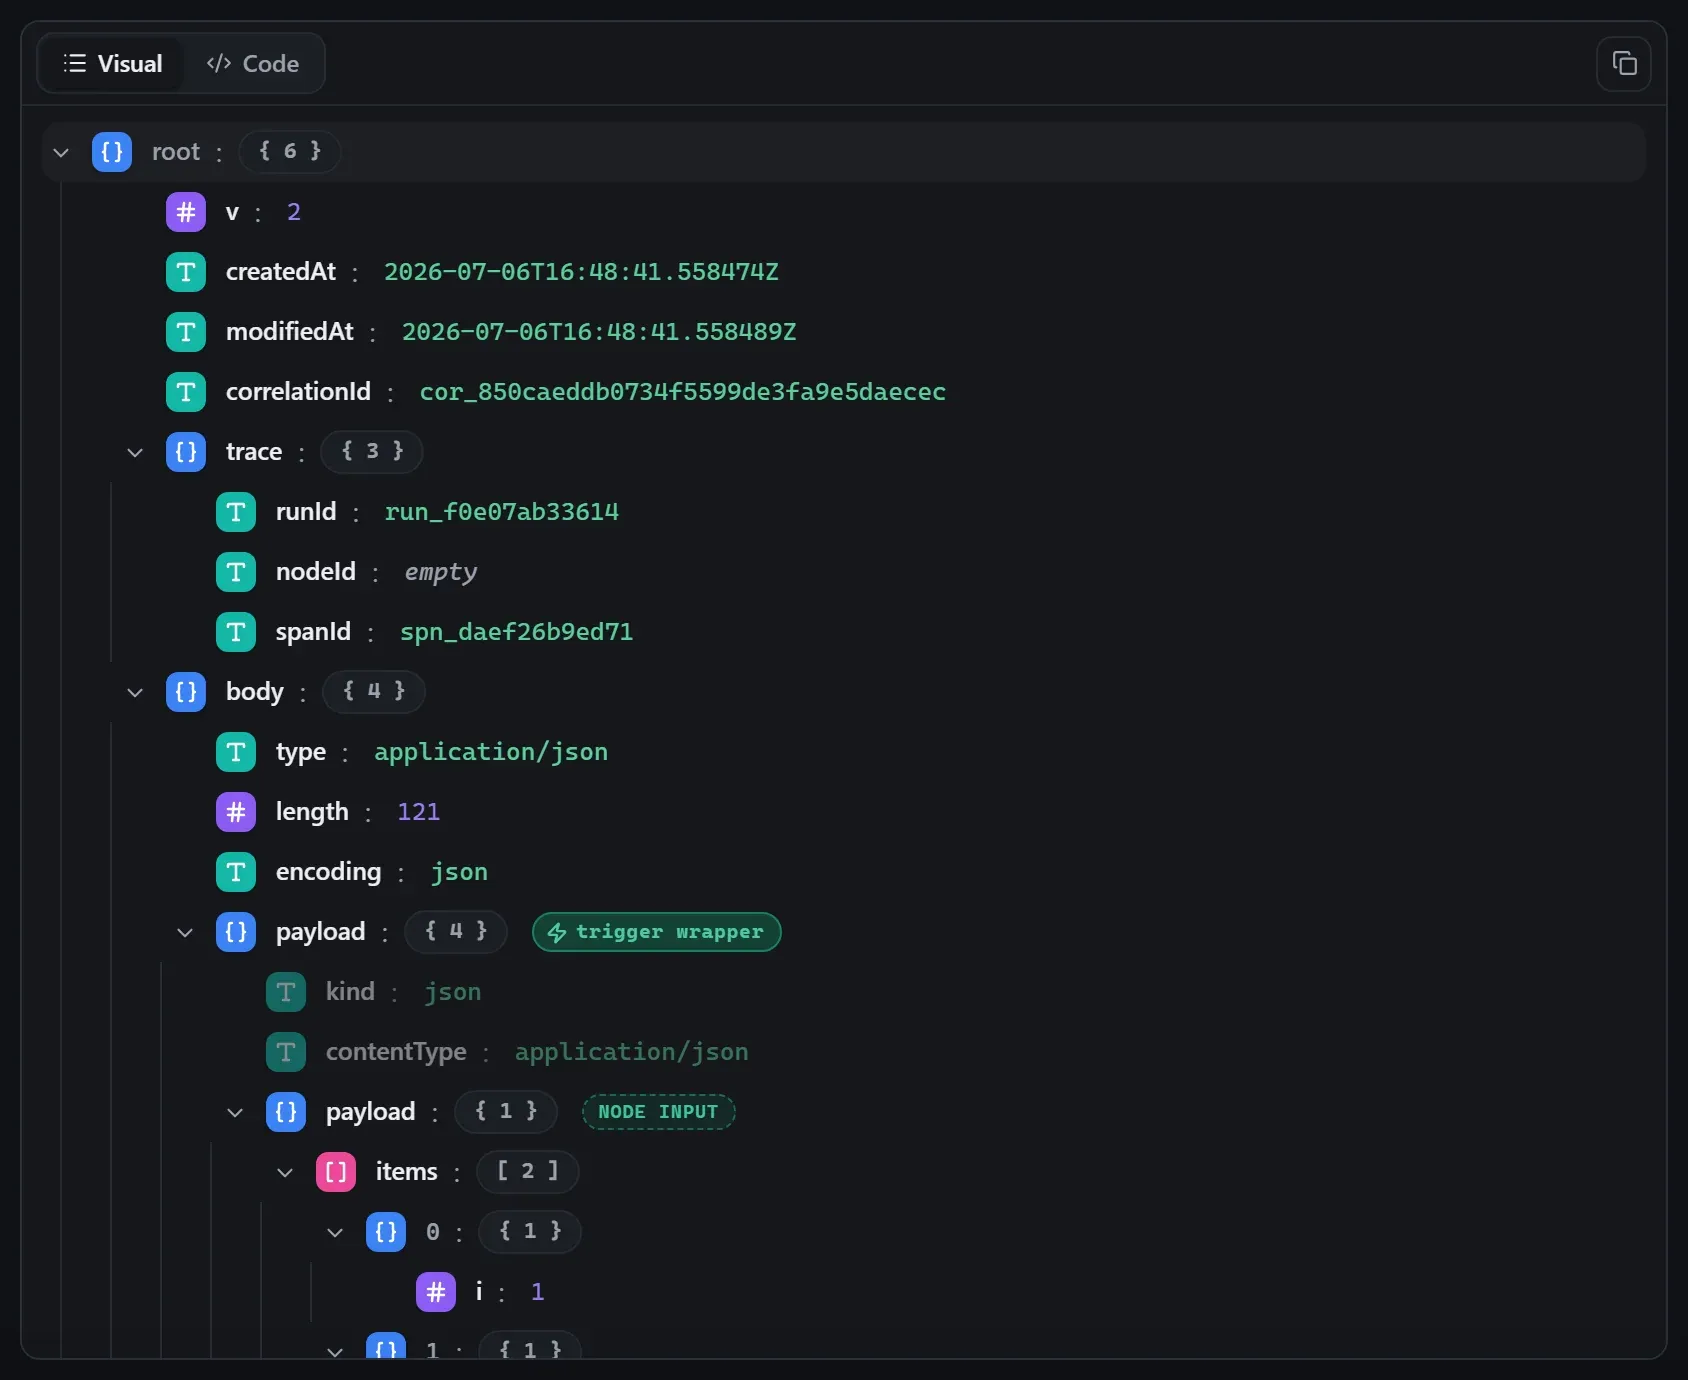Click the number icon beside v

pos(186,212)
